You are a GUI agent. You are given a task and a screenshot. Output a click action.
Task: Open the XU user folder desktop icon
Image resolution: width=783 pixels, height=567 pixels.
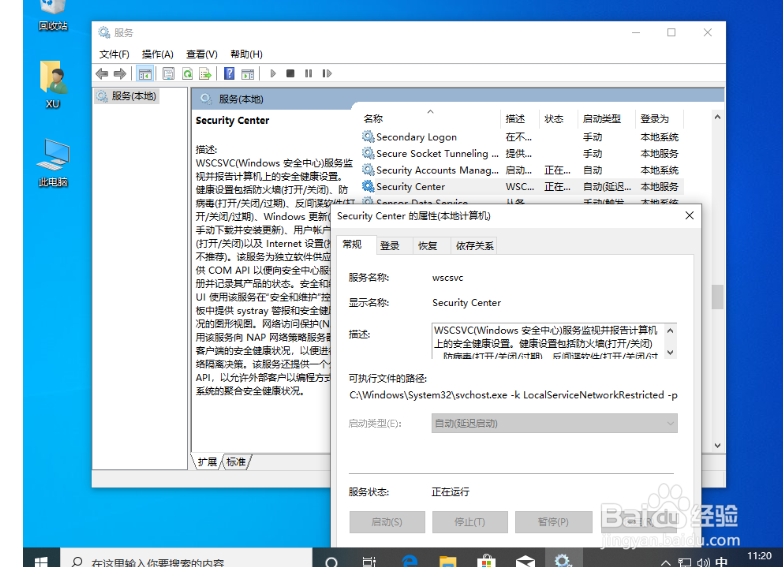(x=53, y=84)
